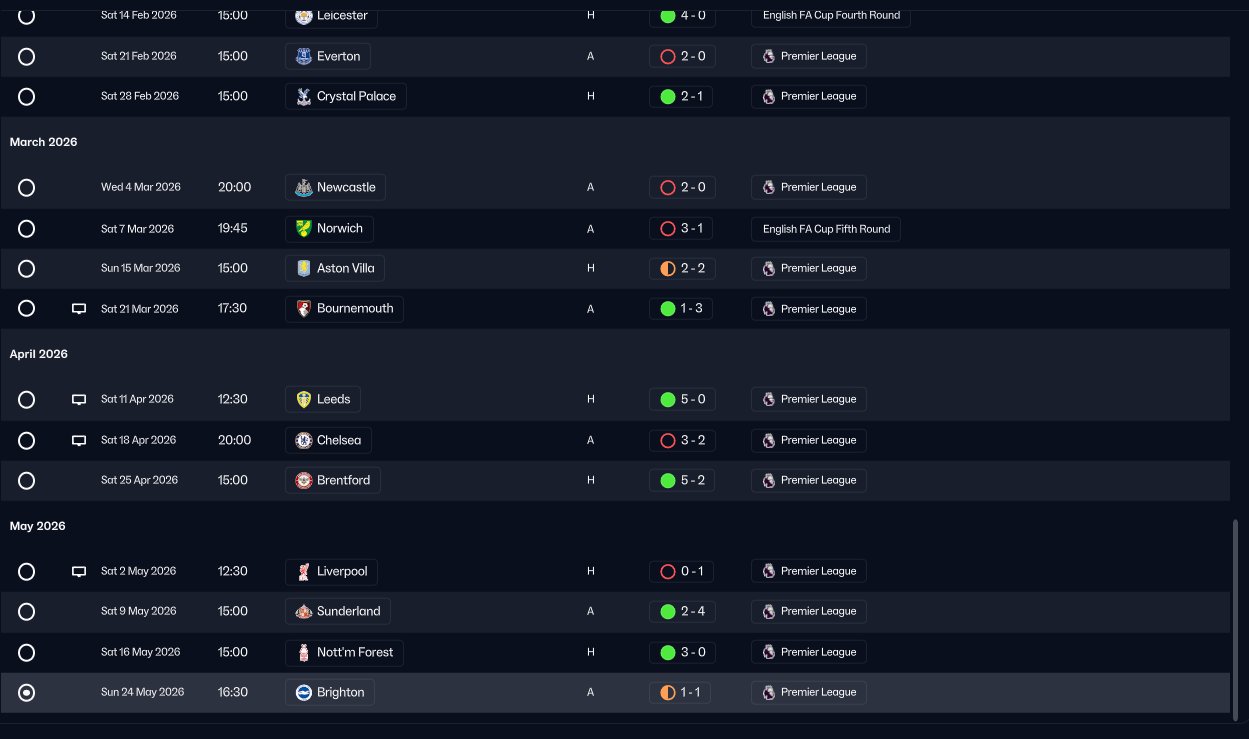Open the English FA Cup Fifth Round competition
This screenshot has width=1249, height=739.
pyautogui.click(x=826, y=229)
